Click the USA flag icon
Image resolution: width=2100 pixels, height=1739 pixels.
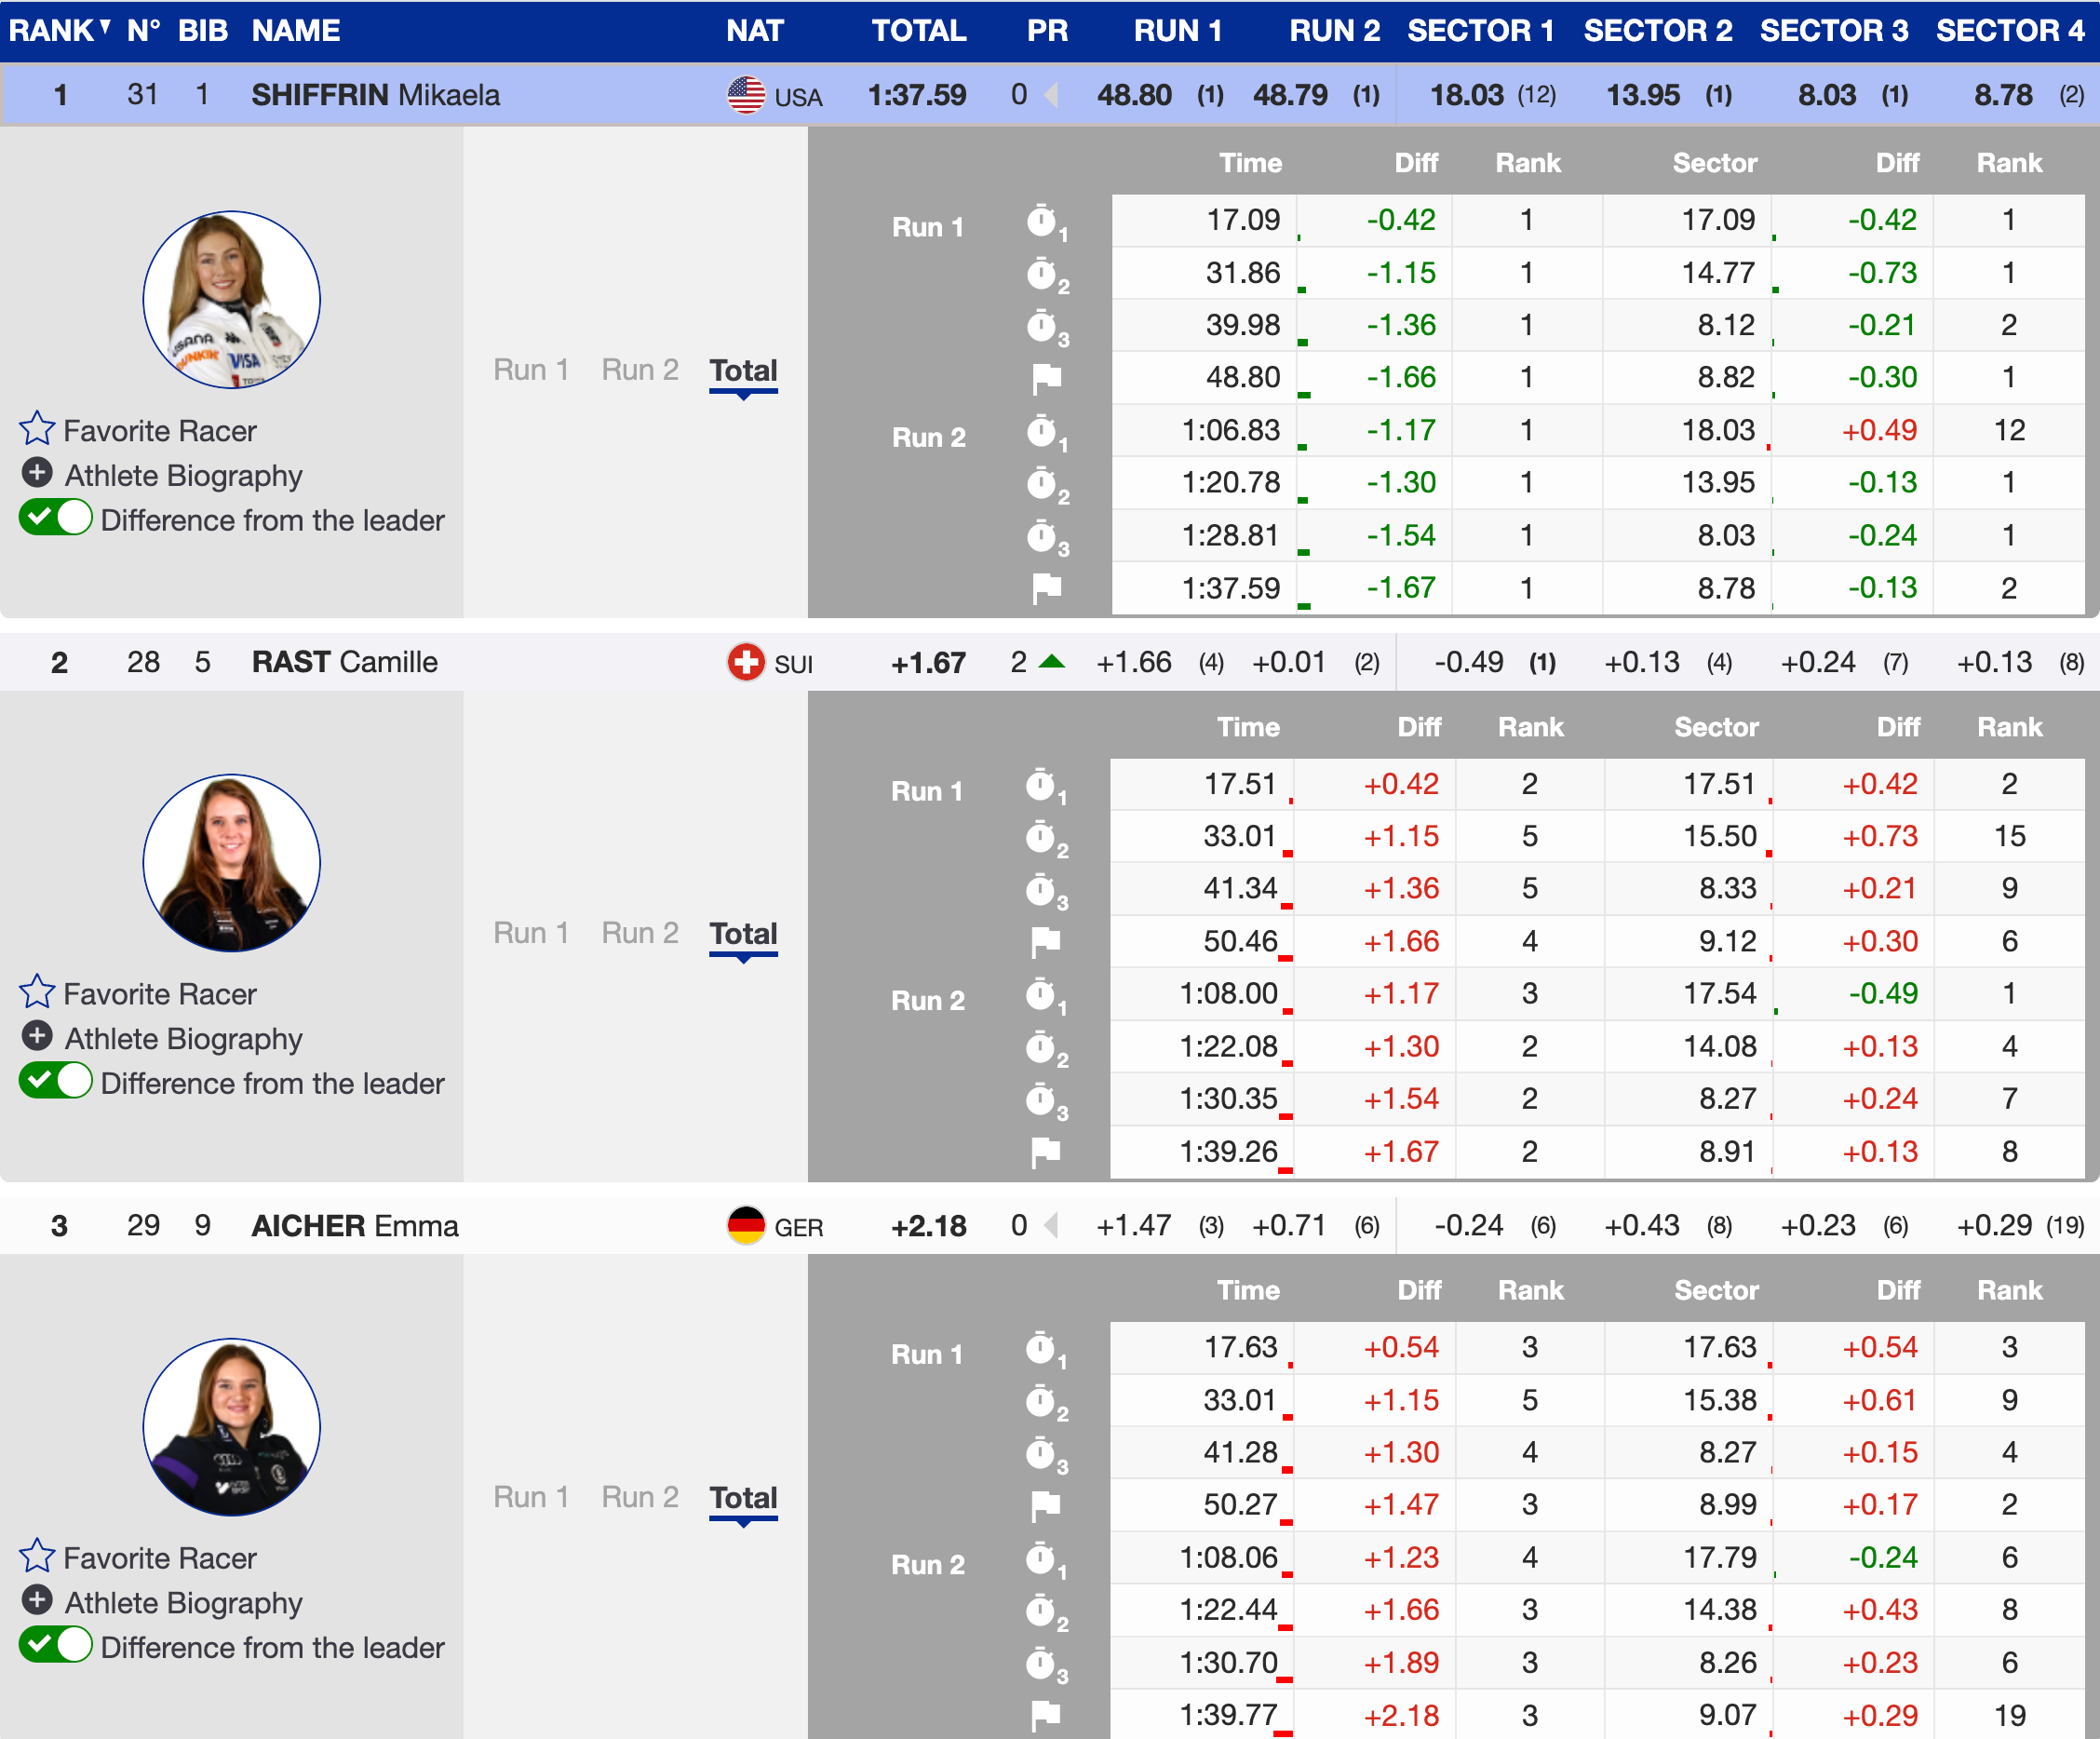(746, 95)
